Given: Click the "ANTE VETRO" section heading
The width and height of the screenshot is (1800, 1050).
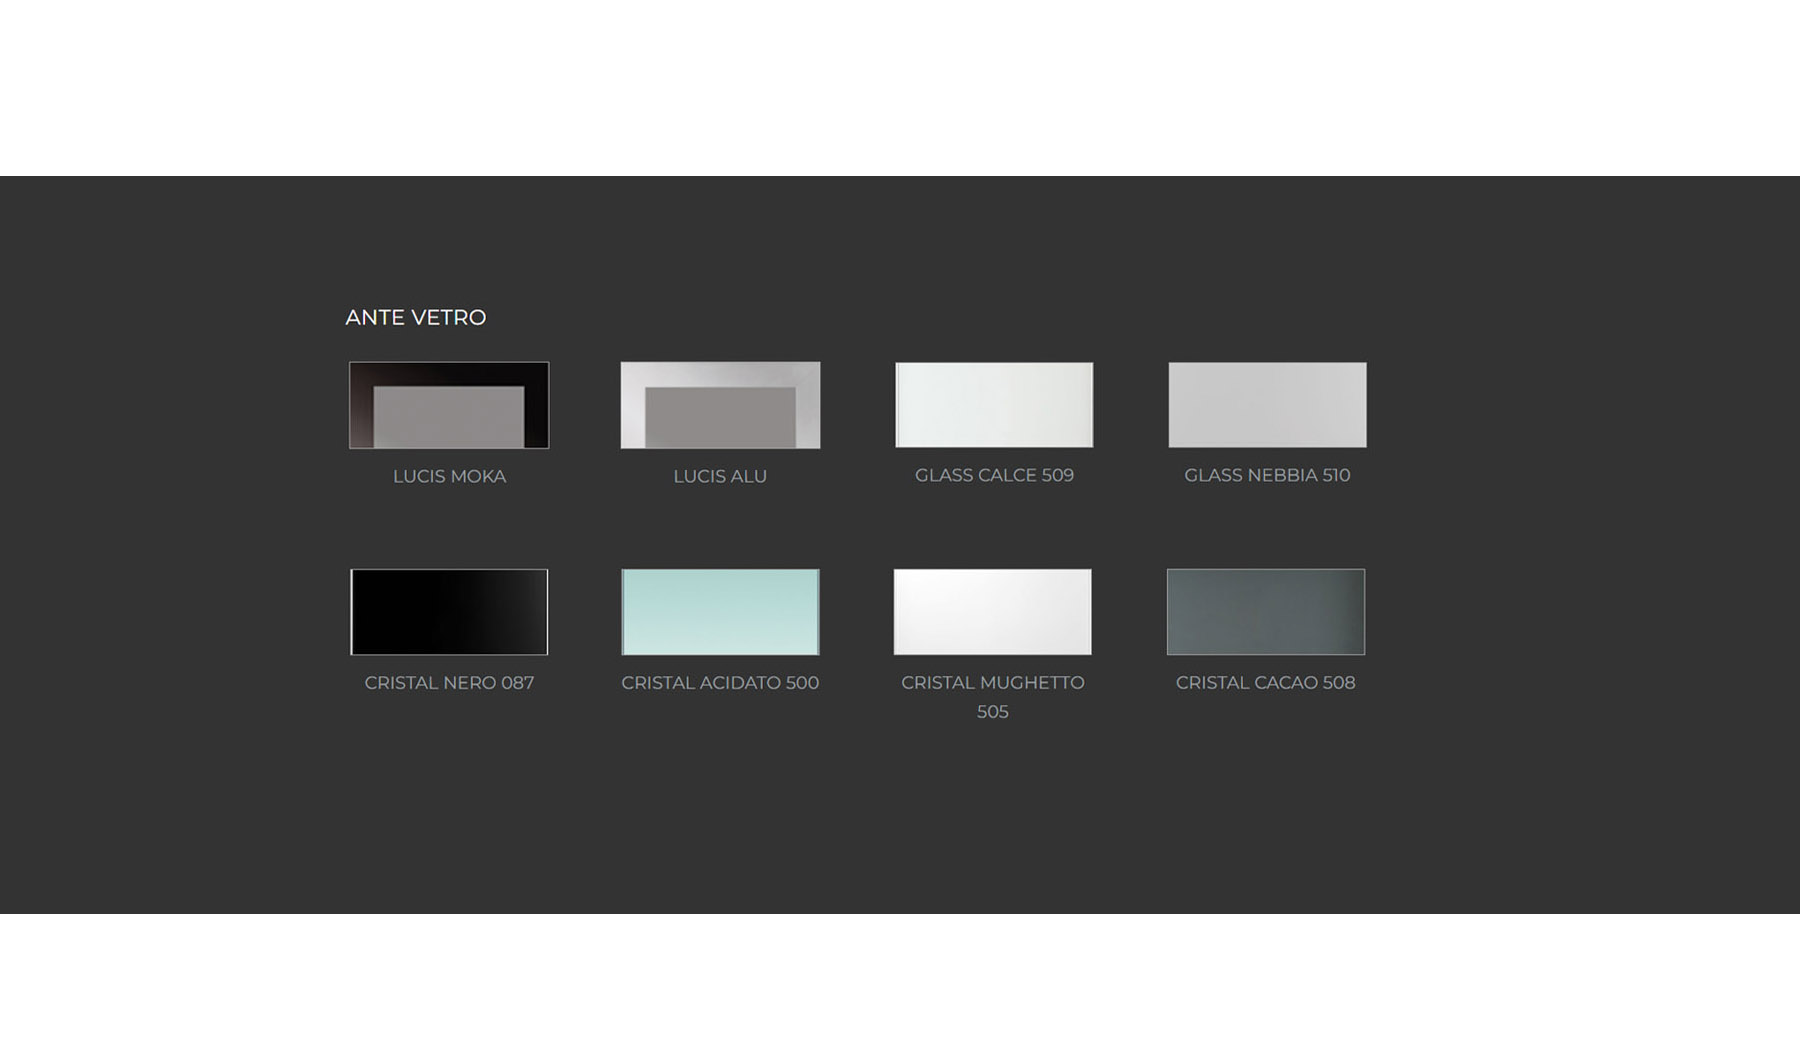Looking at the screenshot, I should click(x=416, y=318).
